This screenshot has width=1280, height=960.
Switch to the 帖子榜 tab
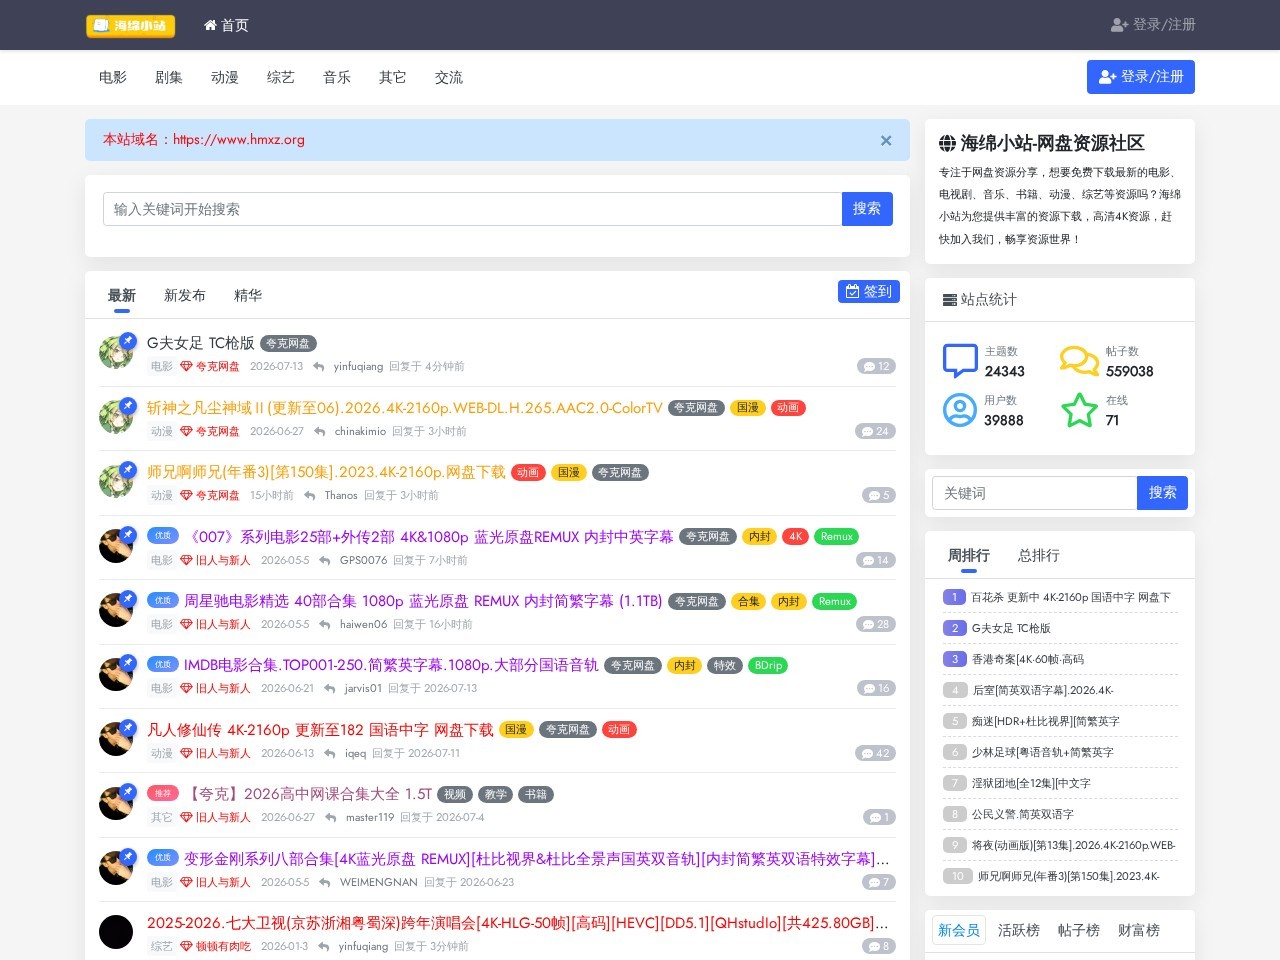(x=1079, y=930)
